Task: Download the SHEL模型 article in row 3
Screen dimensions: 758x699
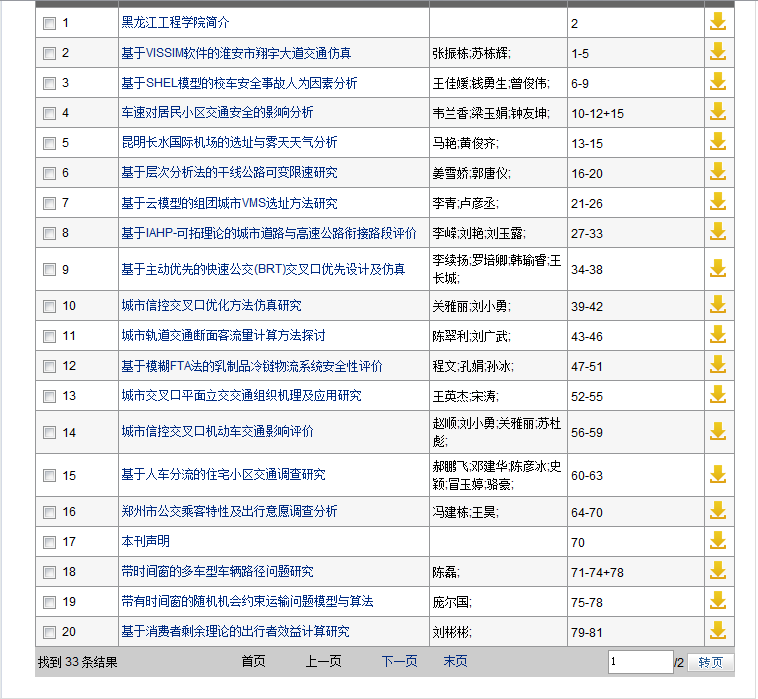Action: tap(718, 82)
